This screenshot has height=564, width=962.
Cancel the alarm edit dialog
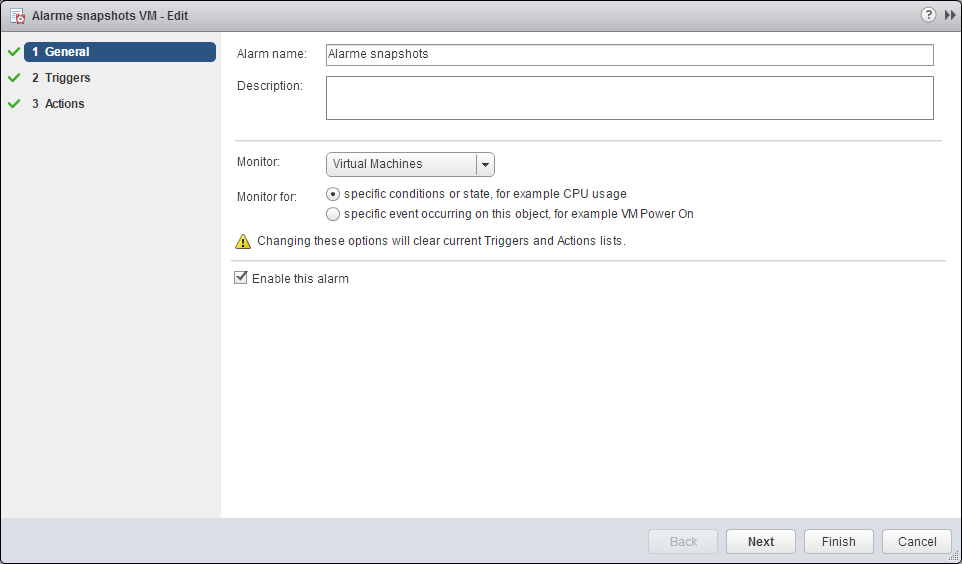(x=916, y=542)
